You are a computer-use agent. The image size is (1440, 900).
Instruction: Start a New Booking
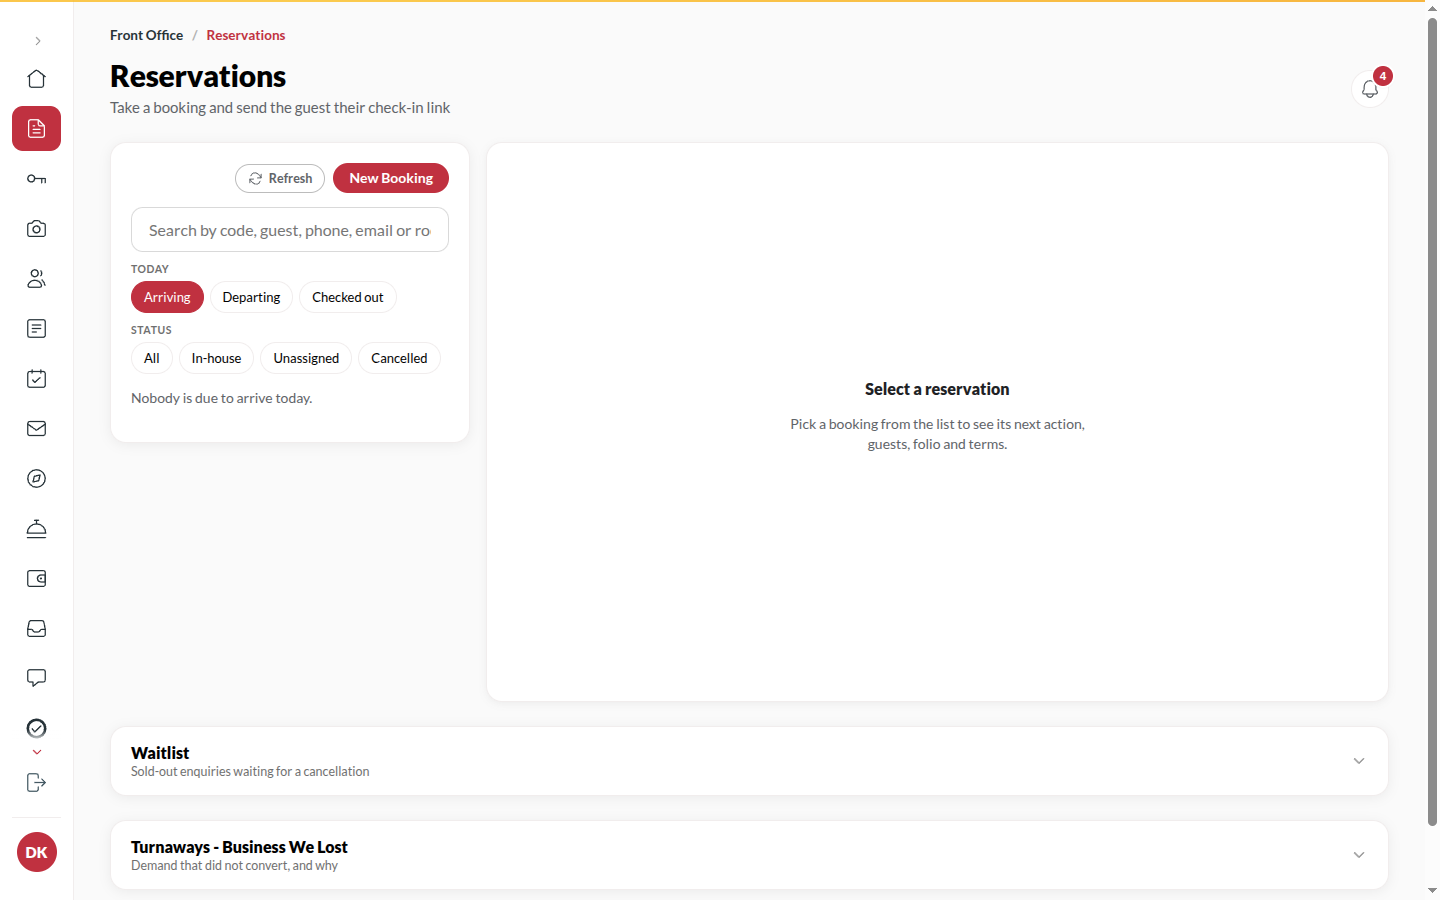pos(391,178)
